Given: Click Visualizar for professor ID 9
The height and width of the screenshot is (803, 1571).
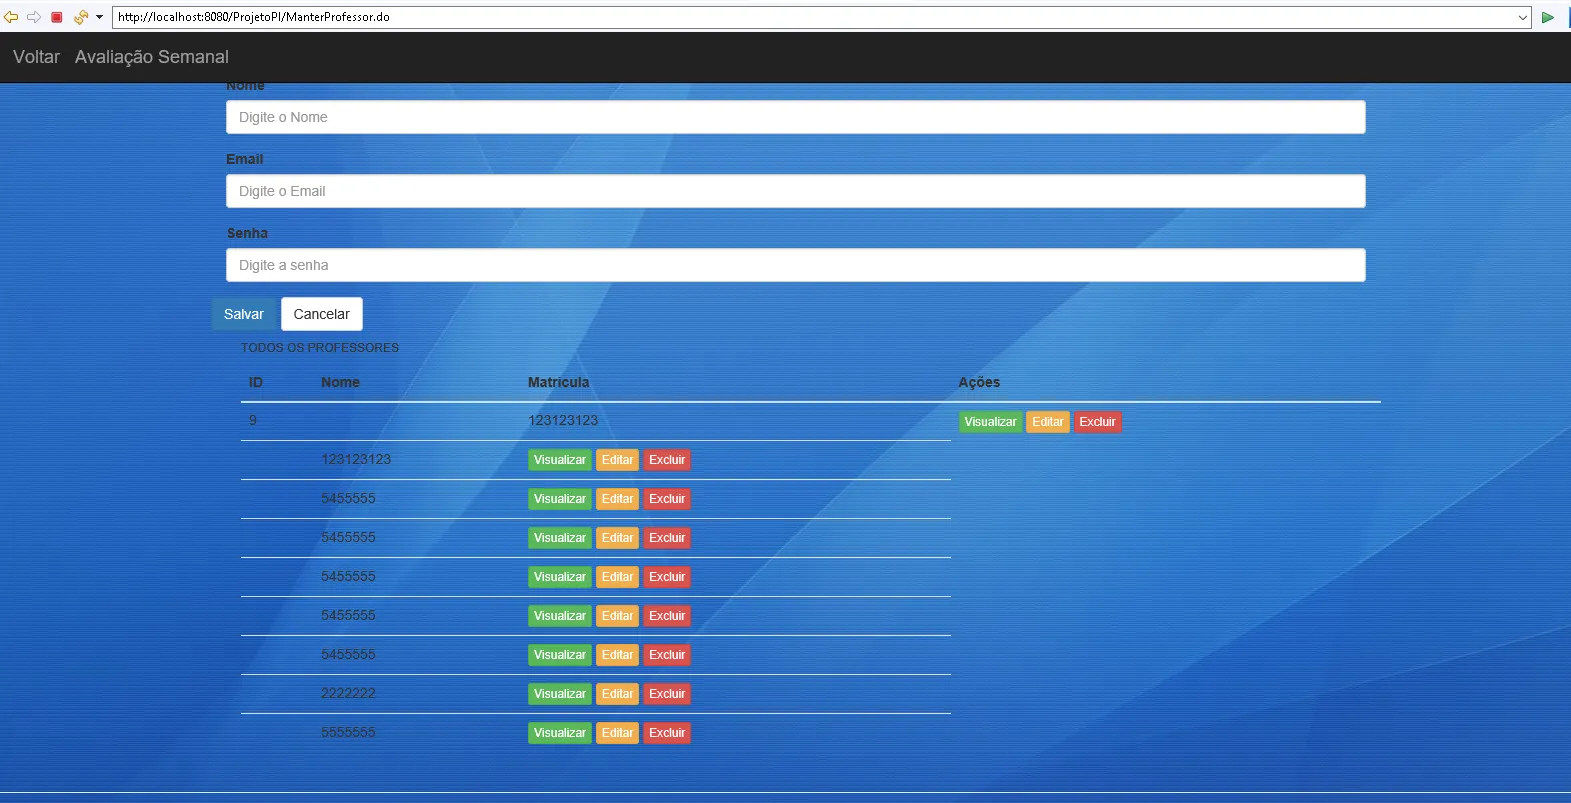Looking at the screenshot, I should (990, 422).
